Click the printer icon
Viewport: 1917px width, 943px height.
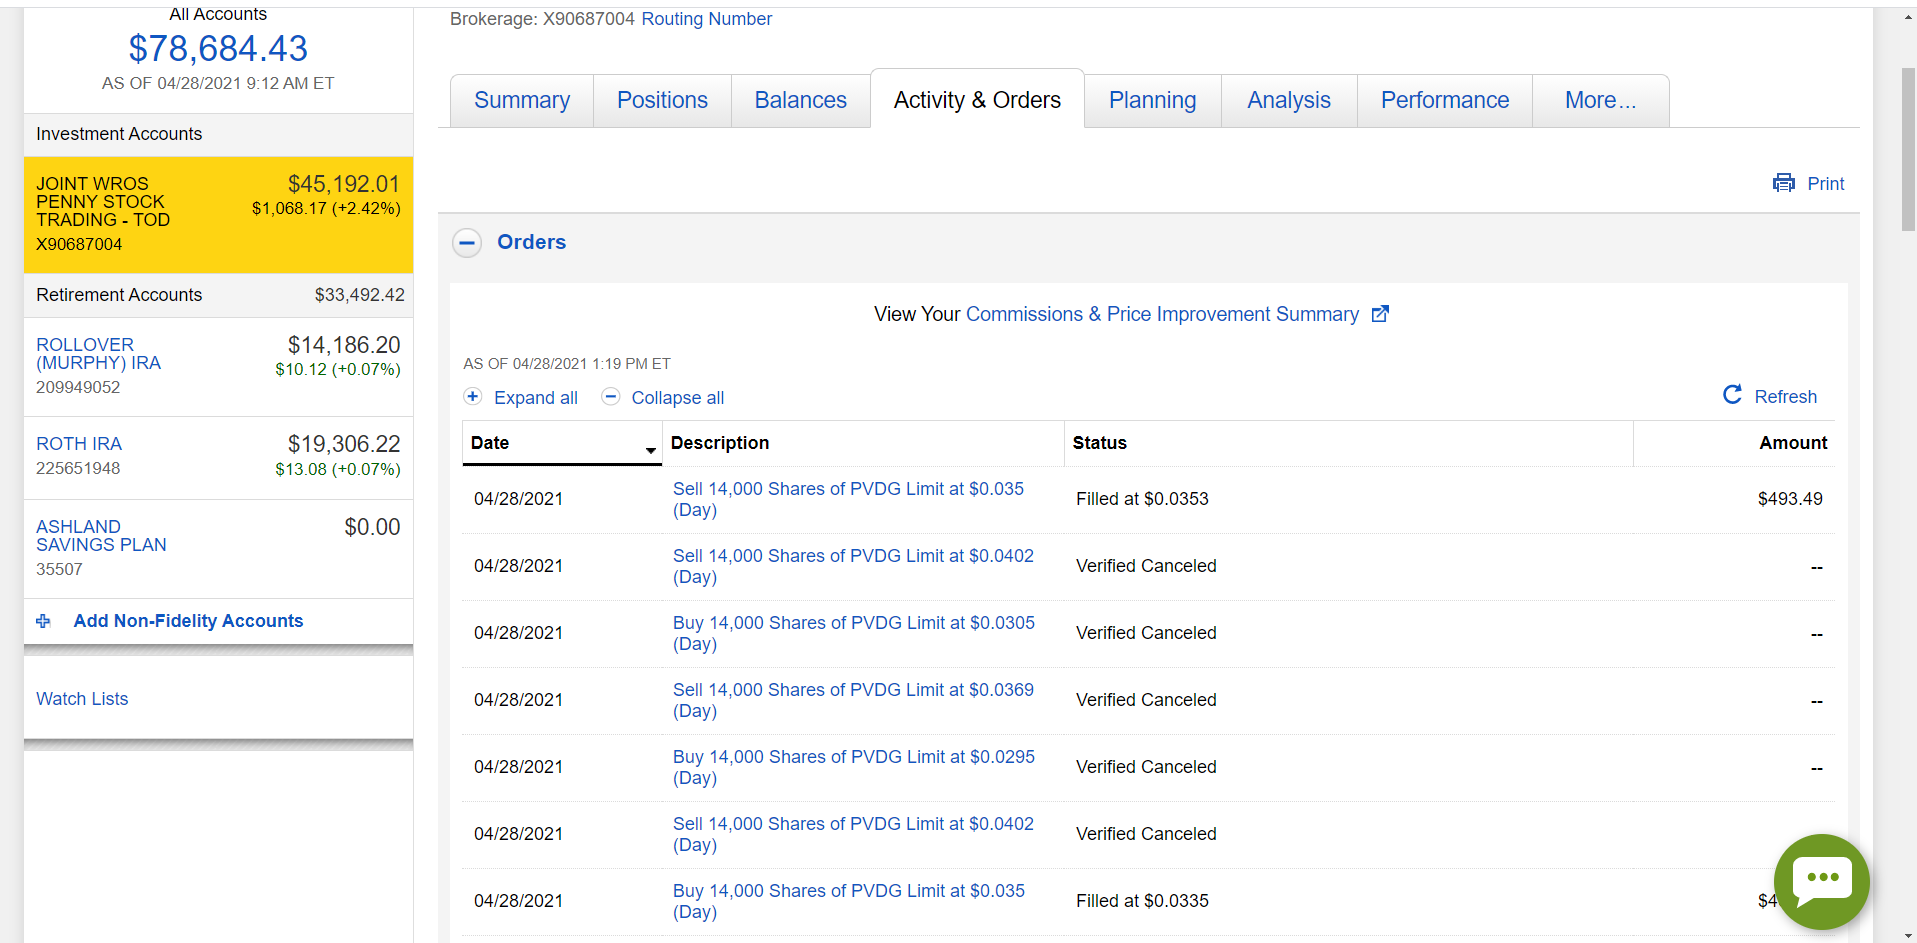pyautogui.click(x=1783, y=183)
